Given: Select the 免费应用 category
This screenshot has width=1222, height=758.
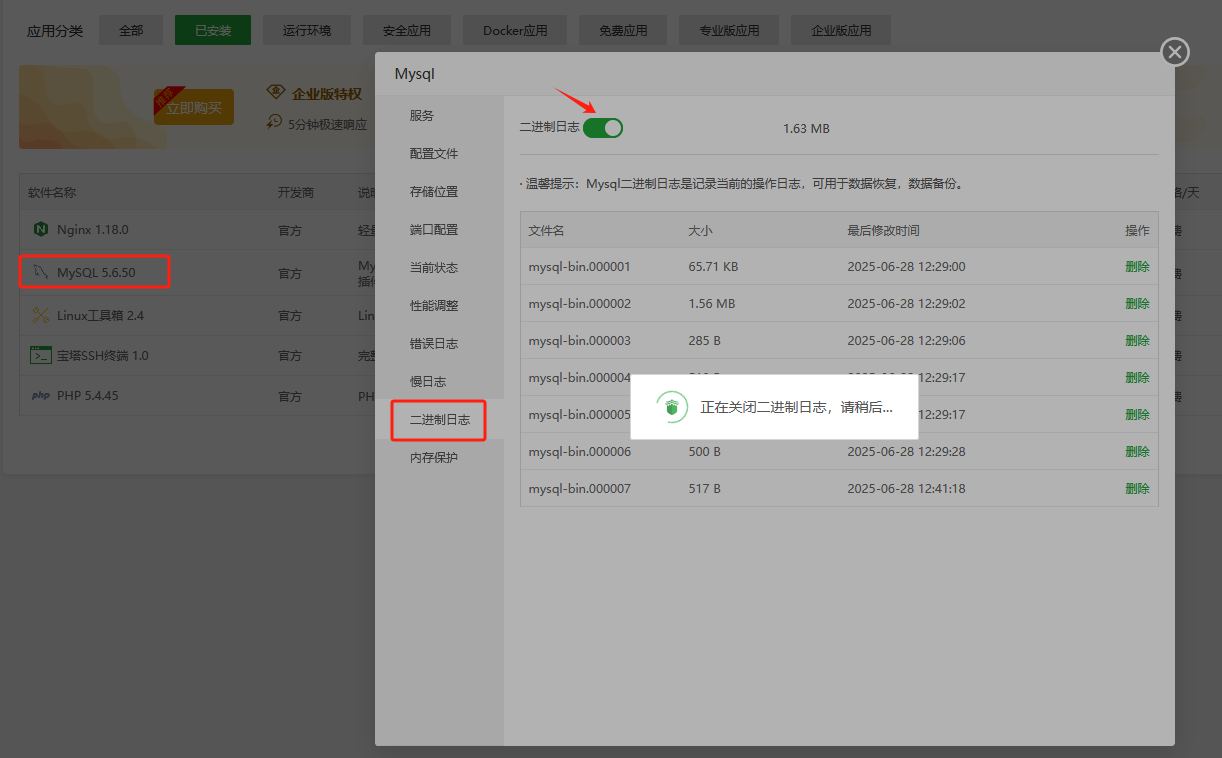Looking at the screenshot, I should point(622,30).
